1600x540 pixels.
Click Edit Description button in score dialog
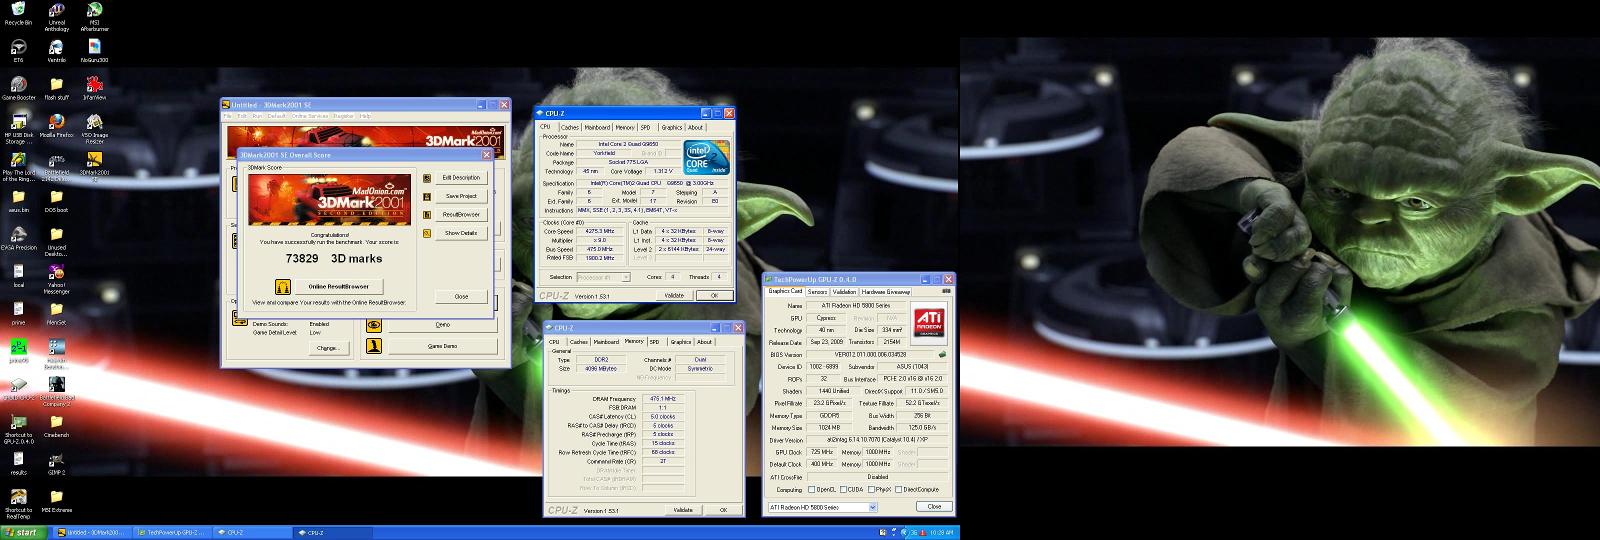pos(461,177)
